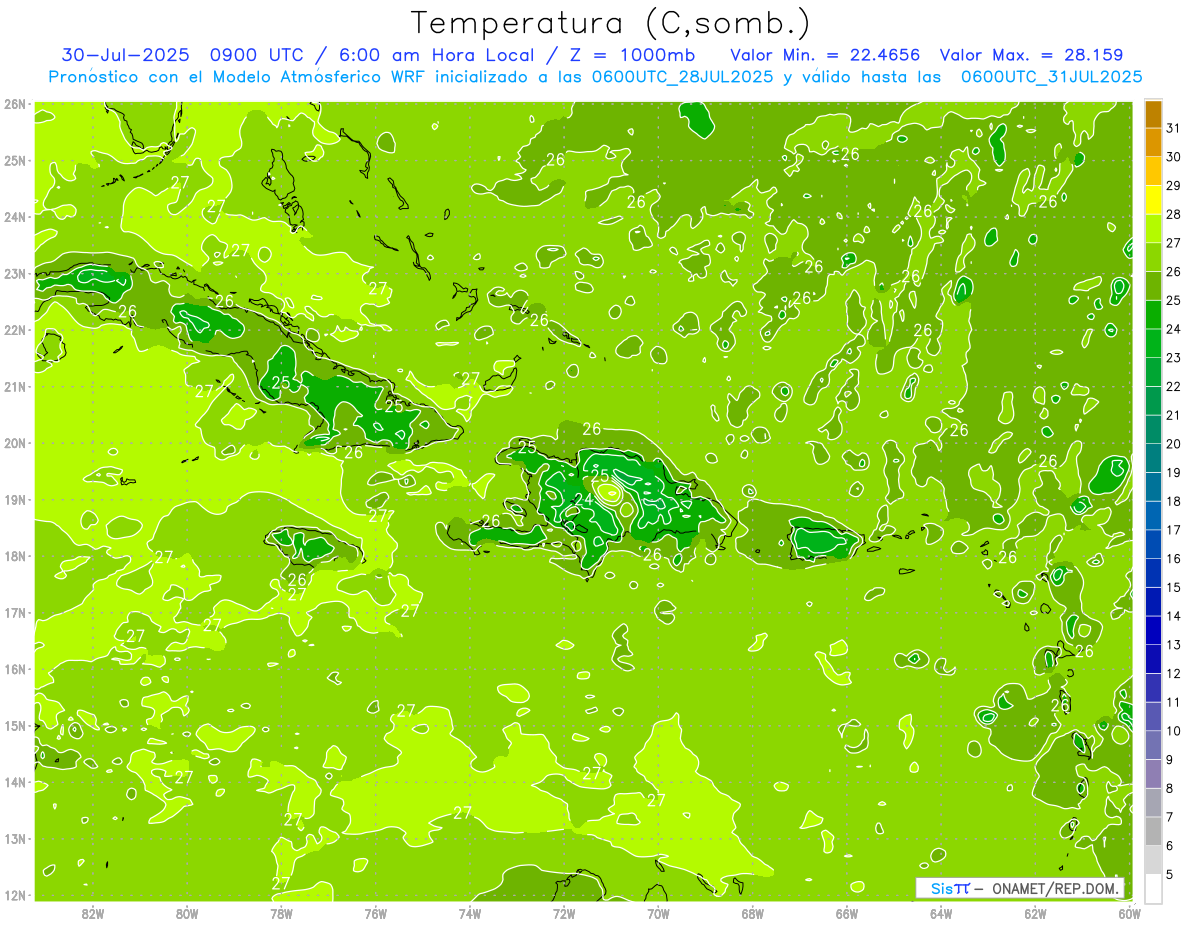
Task: Click the white swatch below legend 5
Action: pyautogui.click(x=1153, y=889)
